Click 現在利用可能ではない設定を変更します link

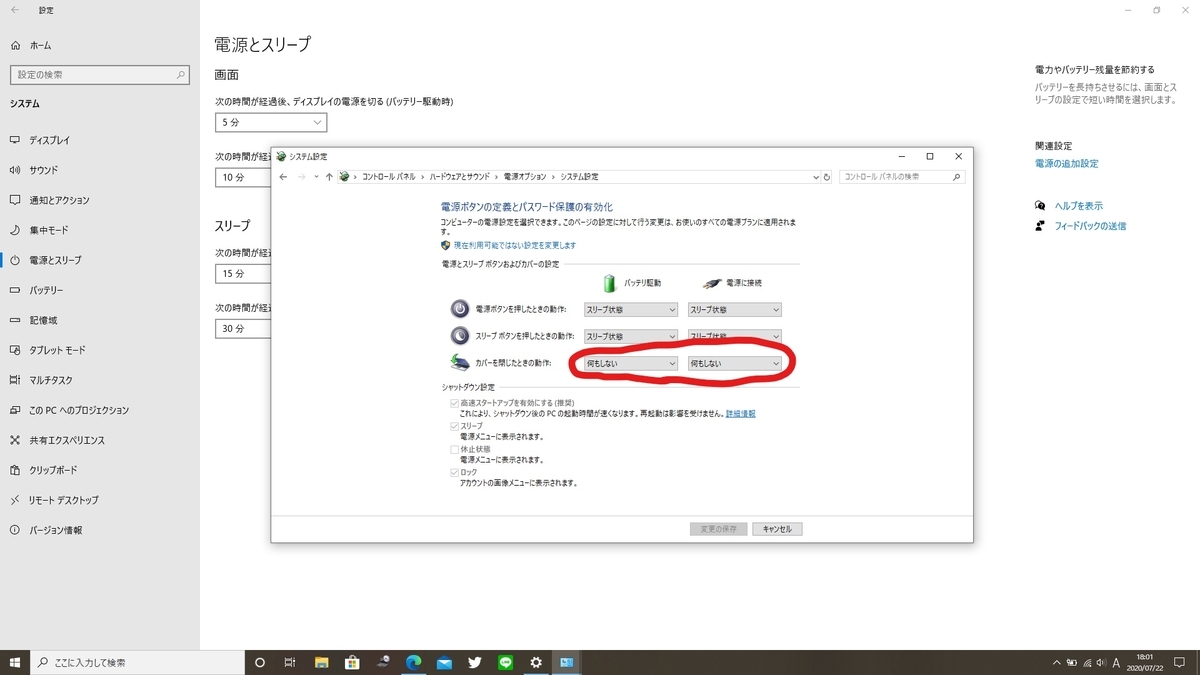pyautogui.click(x=514, y=245)
